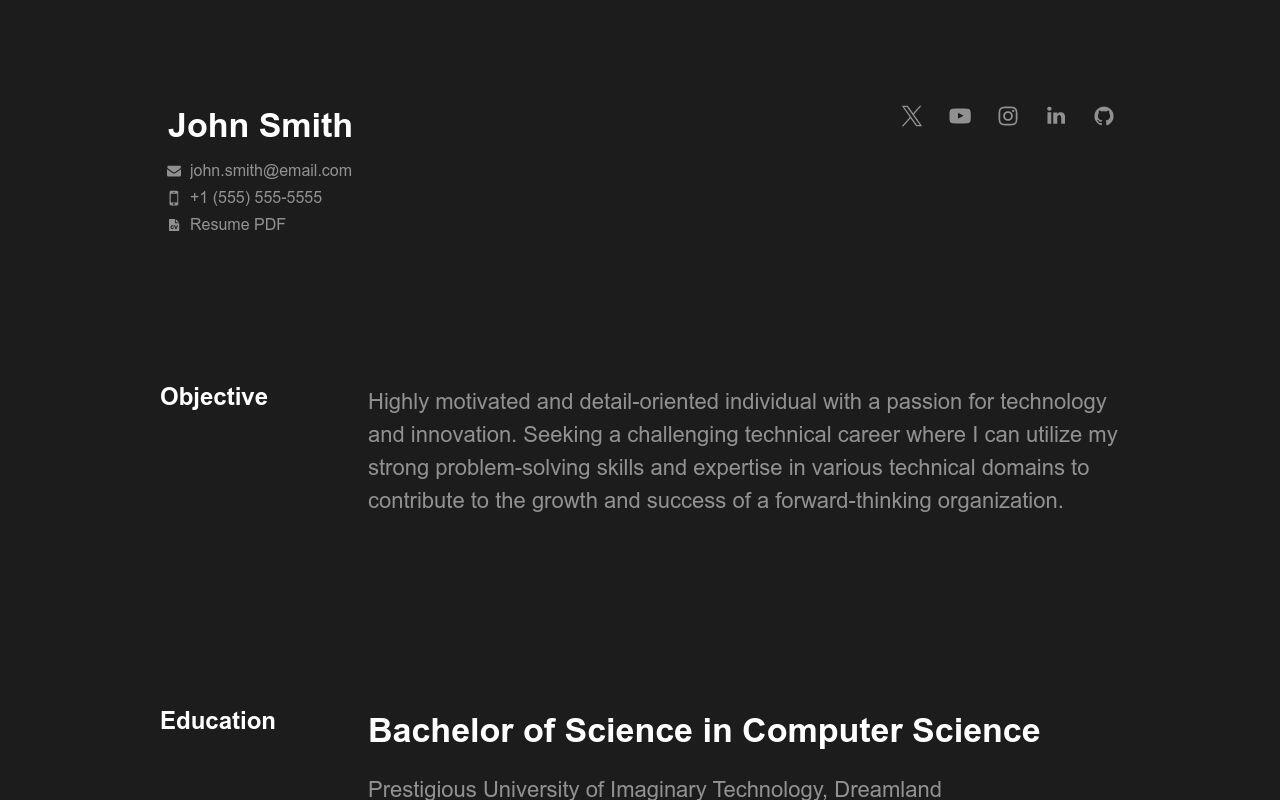Click the envelope icon beside the email

174,171
